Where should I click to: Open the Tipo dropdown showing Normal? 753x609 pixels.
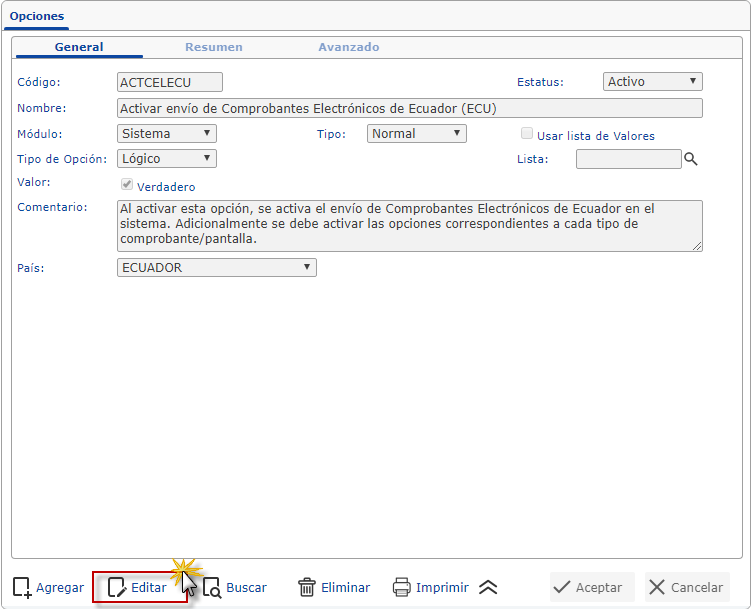pyautogui.click(x=417, y=134)
